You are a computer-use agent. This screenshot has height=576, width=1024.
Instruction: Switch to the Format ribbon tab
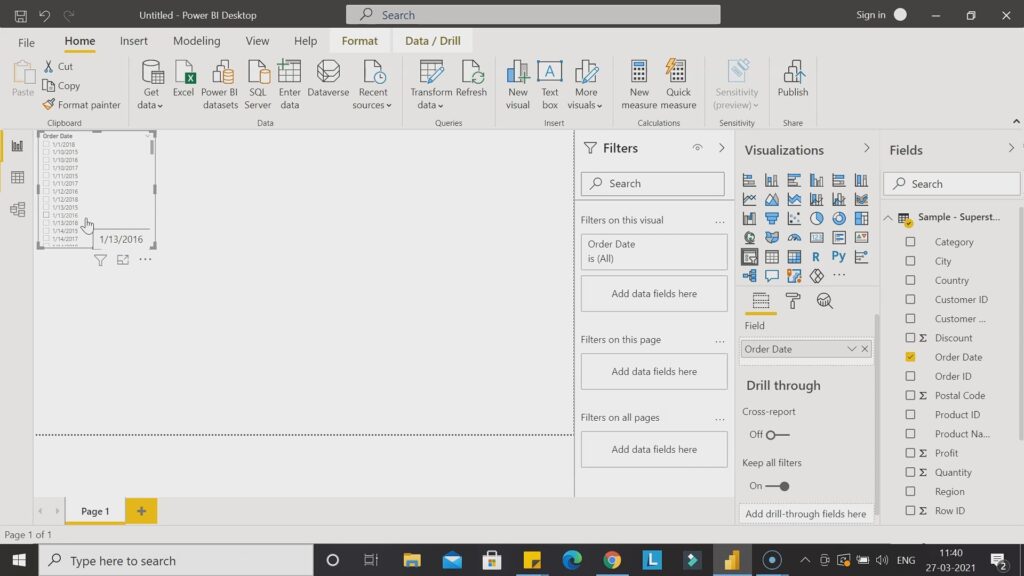(359, 40)
